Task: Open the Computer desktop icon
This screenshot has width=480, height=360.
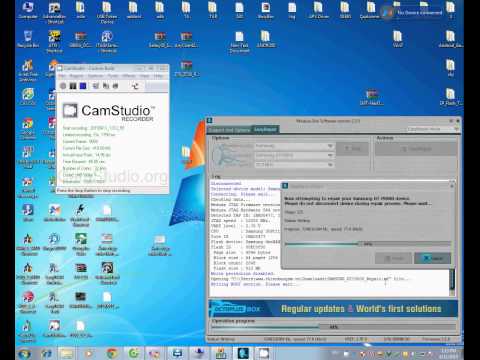Action: pos(28,10)
